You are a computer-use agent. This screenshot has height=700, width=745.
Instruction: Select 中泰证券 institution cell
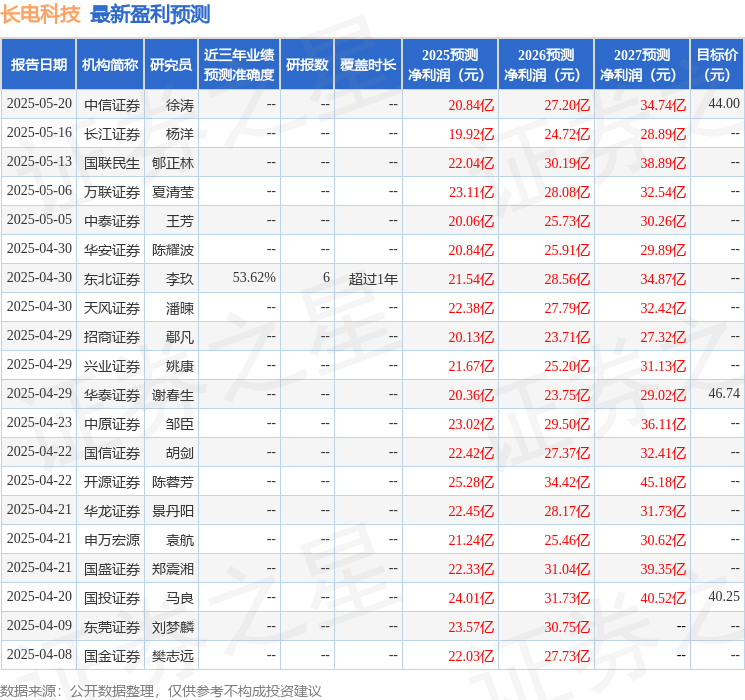(x=112, y=221)
